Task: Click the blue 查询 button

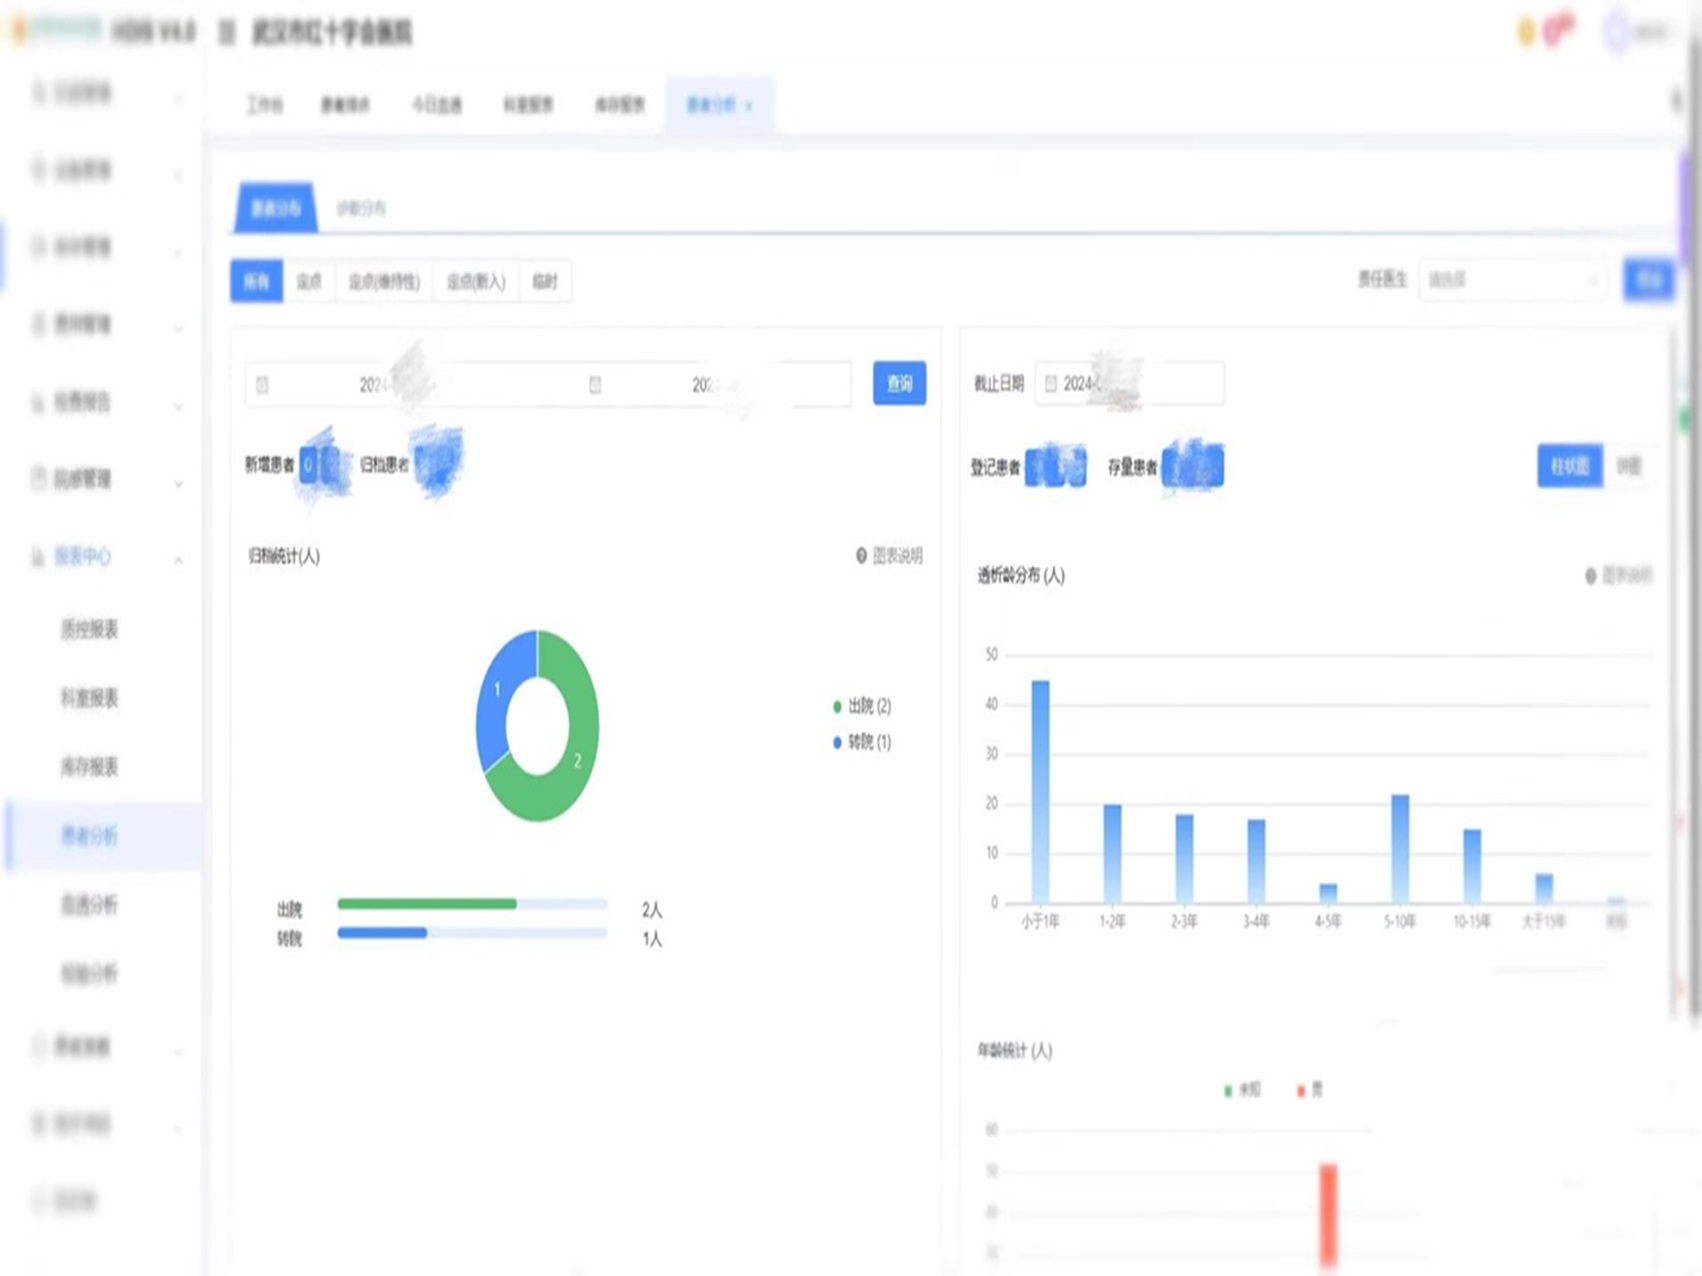Action: (899, 383)
